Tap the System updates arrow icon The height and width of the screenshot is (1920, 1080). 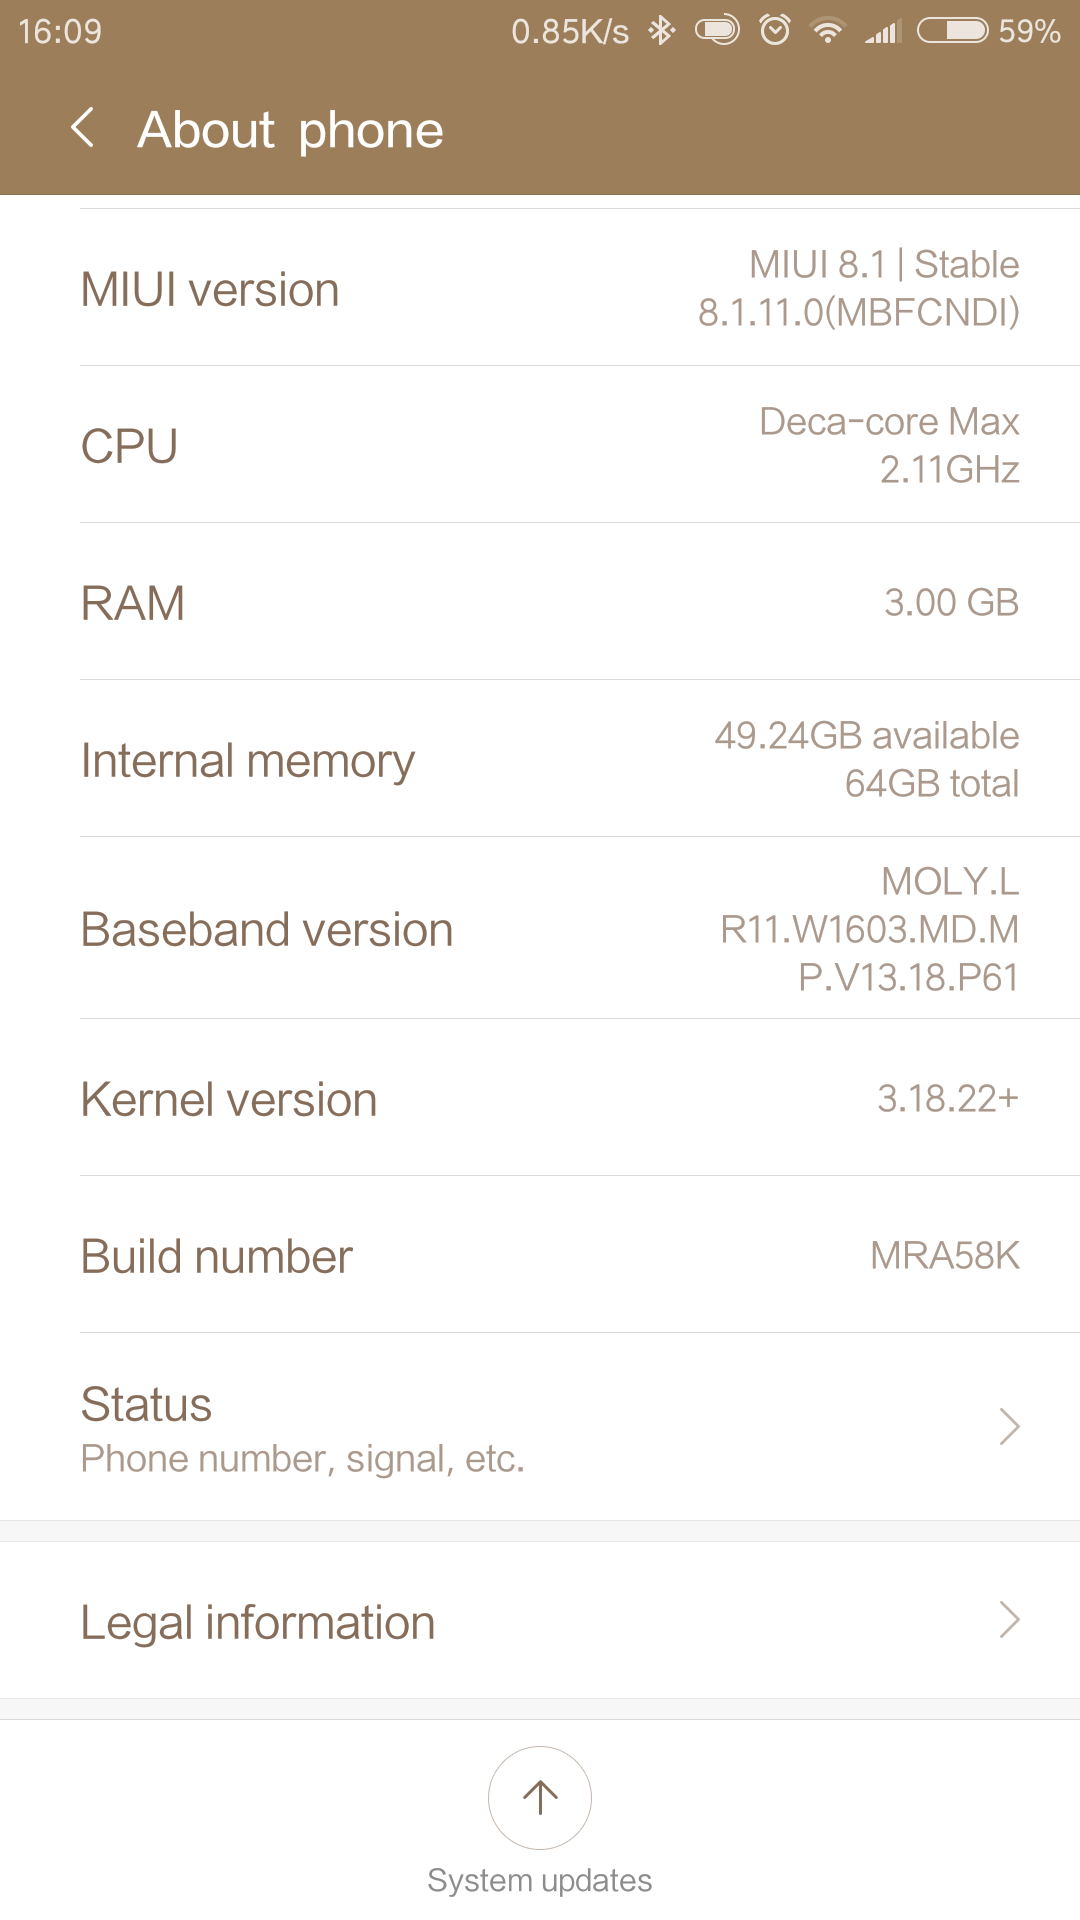[x=540, y=1797]
